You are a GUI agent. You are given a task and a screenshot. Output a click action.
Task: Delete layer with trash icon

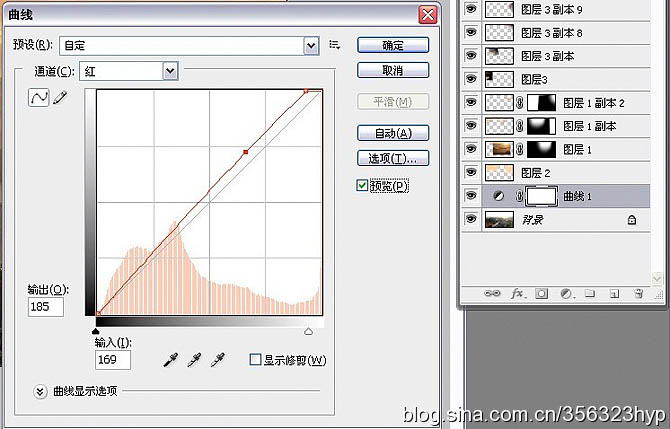pyautogui.click(x=639, y=293)
